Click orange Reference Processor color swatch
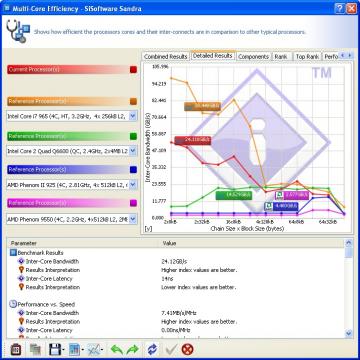 pyautogui.click(x=133, y=101)
